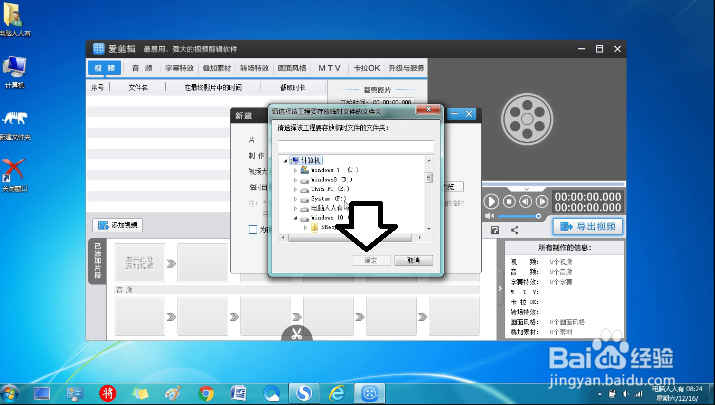Step forward one frame in preview
This screenshot has height=405, width=715.
pyautogui.click(x=542, y=202)
